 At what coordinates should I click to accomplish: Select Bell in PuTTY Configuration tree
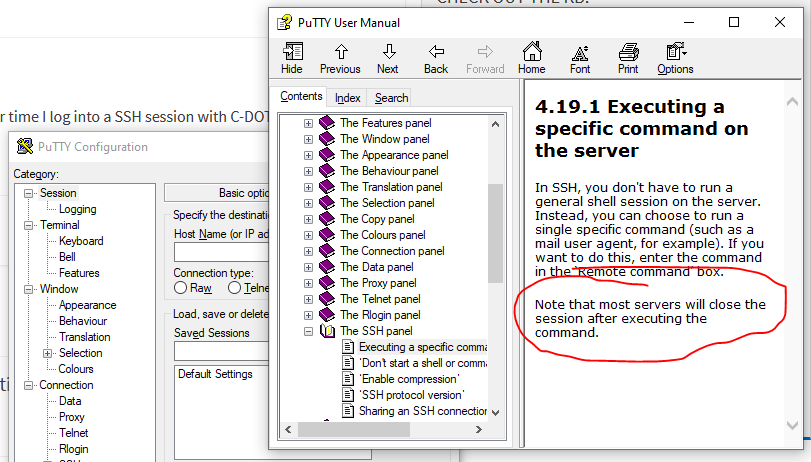[67, 257]
